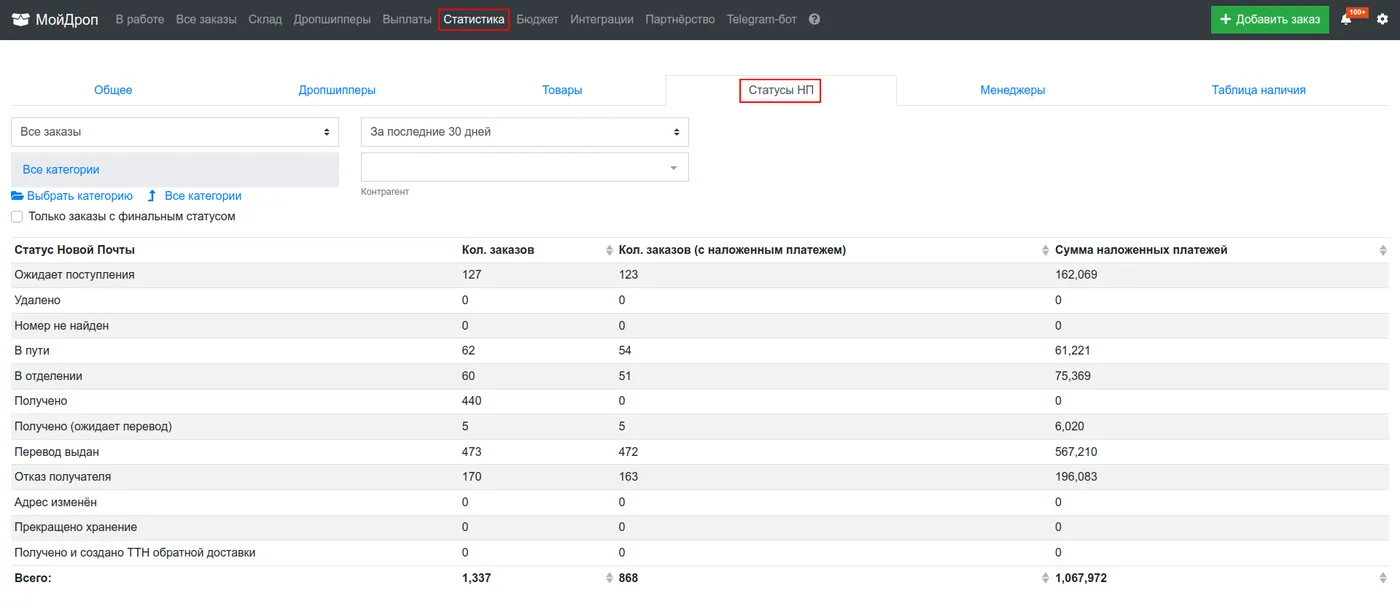Image resolution: width=1400 pixels, height=612 pixels.
Task: Click the МойДроп logo icon
Action: point(20,20)
